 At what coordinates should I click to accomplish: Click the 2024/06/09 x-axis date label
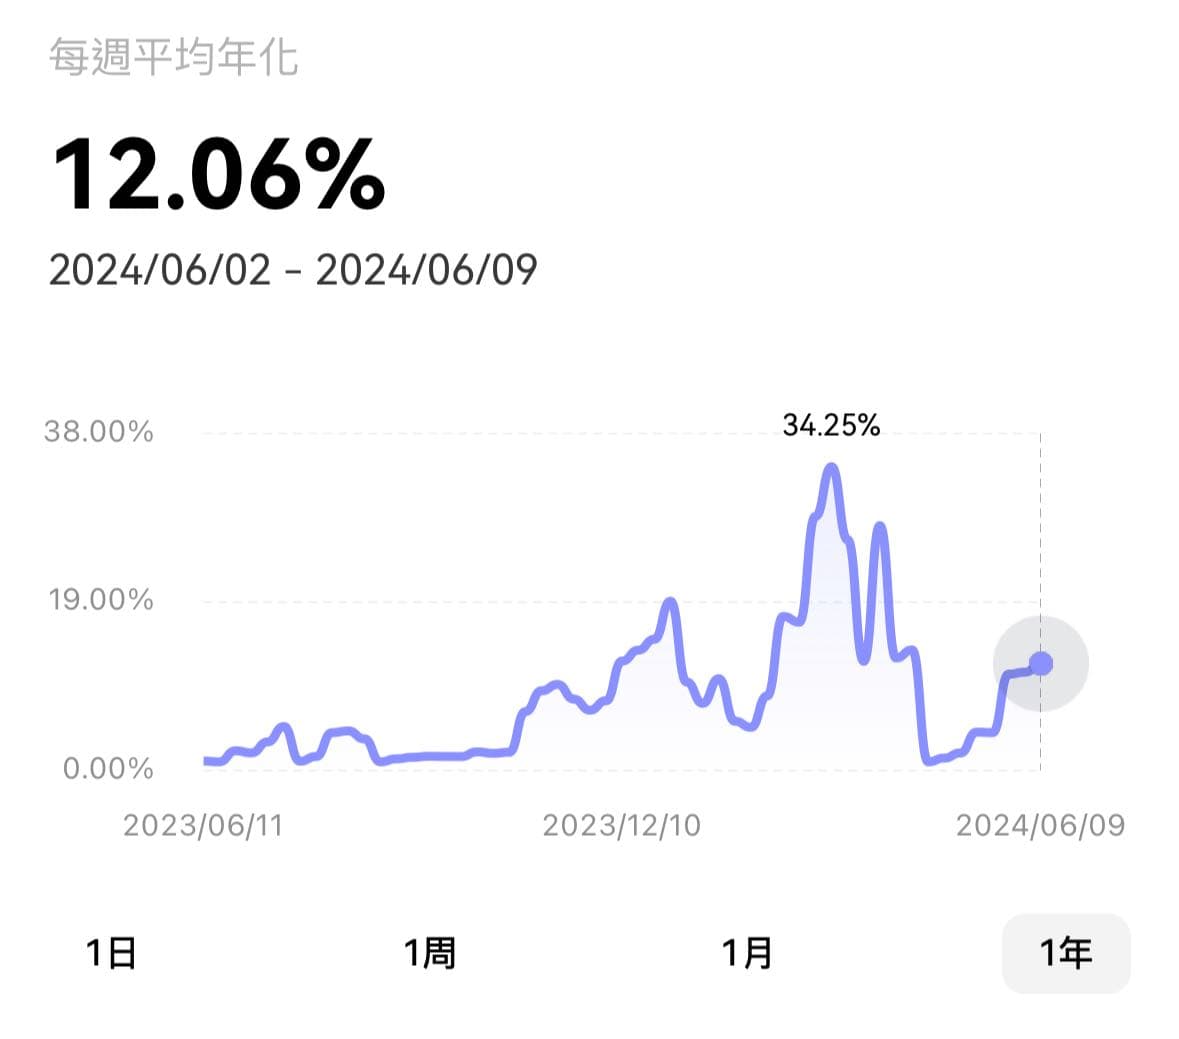1040,825
